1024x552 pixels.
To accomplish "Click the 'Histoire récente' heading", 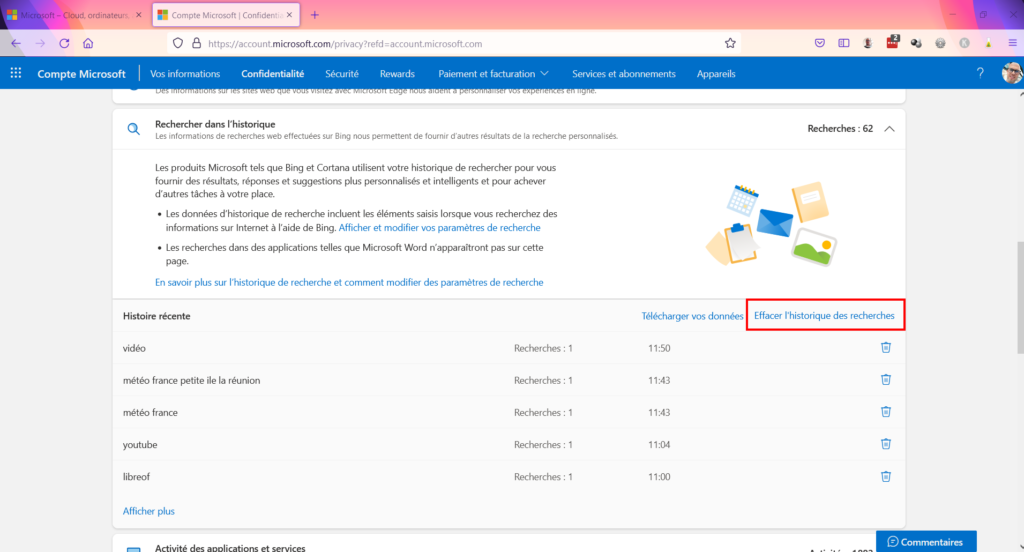I will pyautogui.click(x=157, y=316).
